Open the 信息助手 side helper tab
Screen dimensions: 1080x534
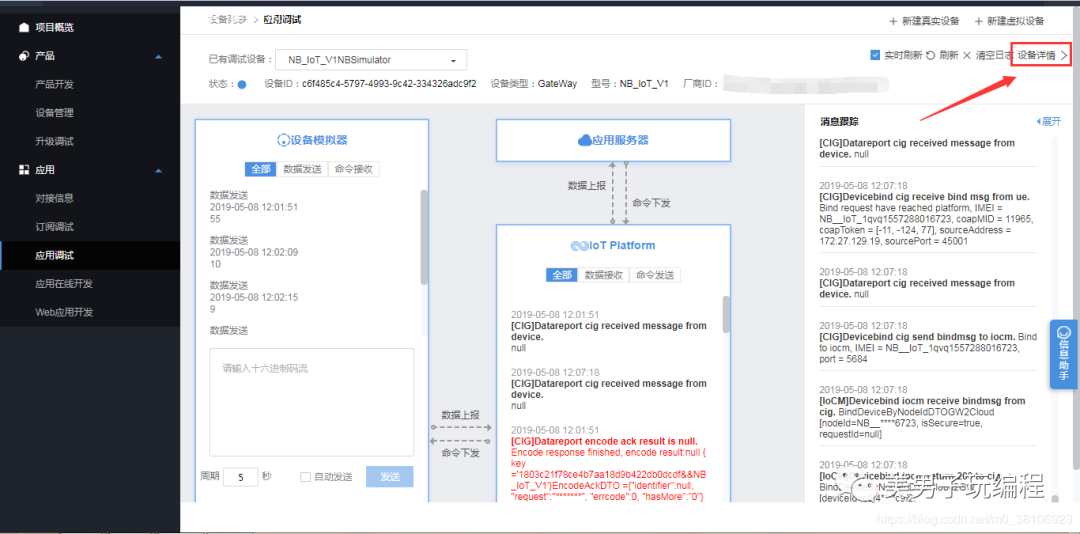1064,354
